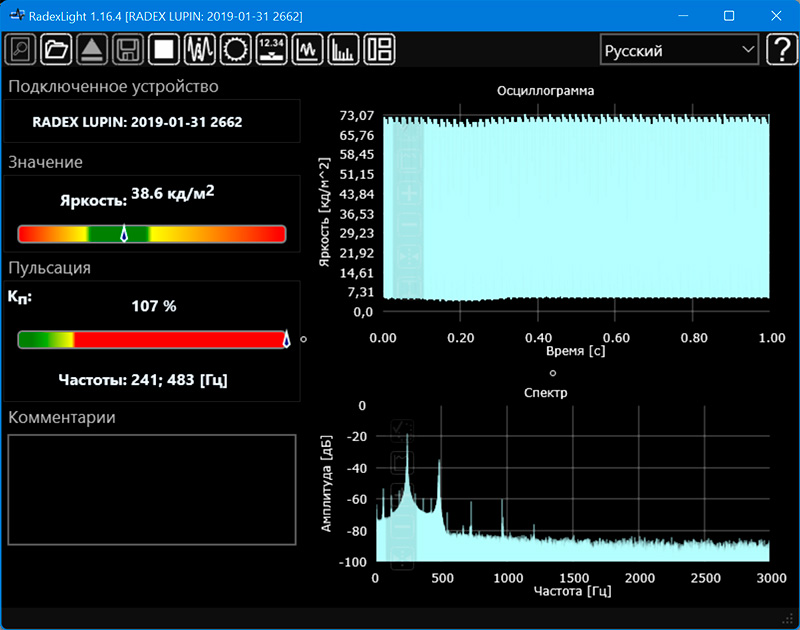
Task: Click the eject device triangle icon
Action: pos(92,49)
